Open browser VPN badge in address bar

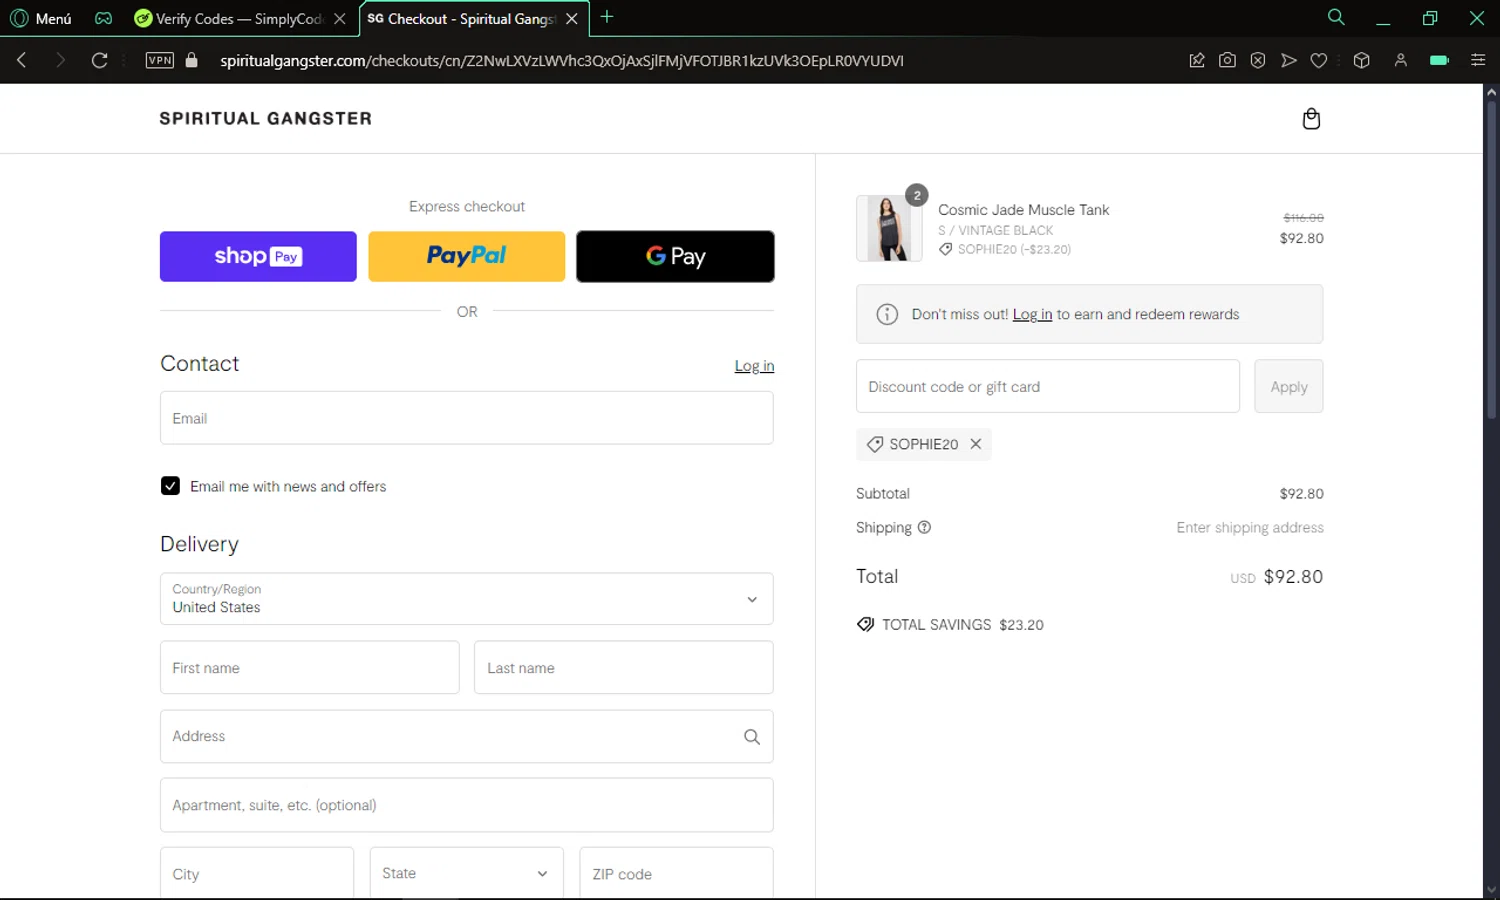tap(160, 60)
